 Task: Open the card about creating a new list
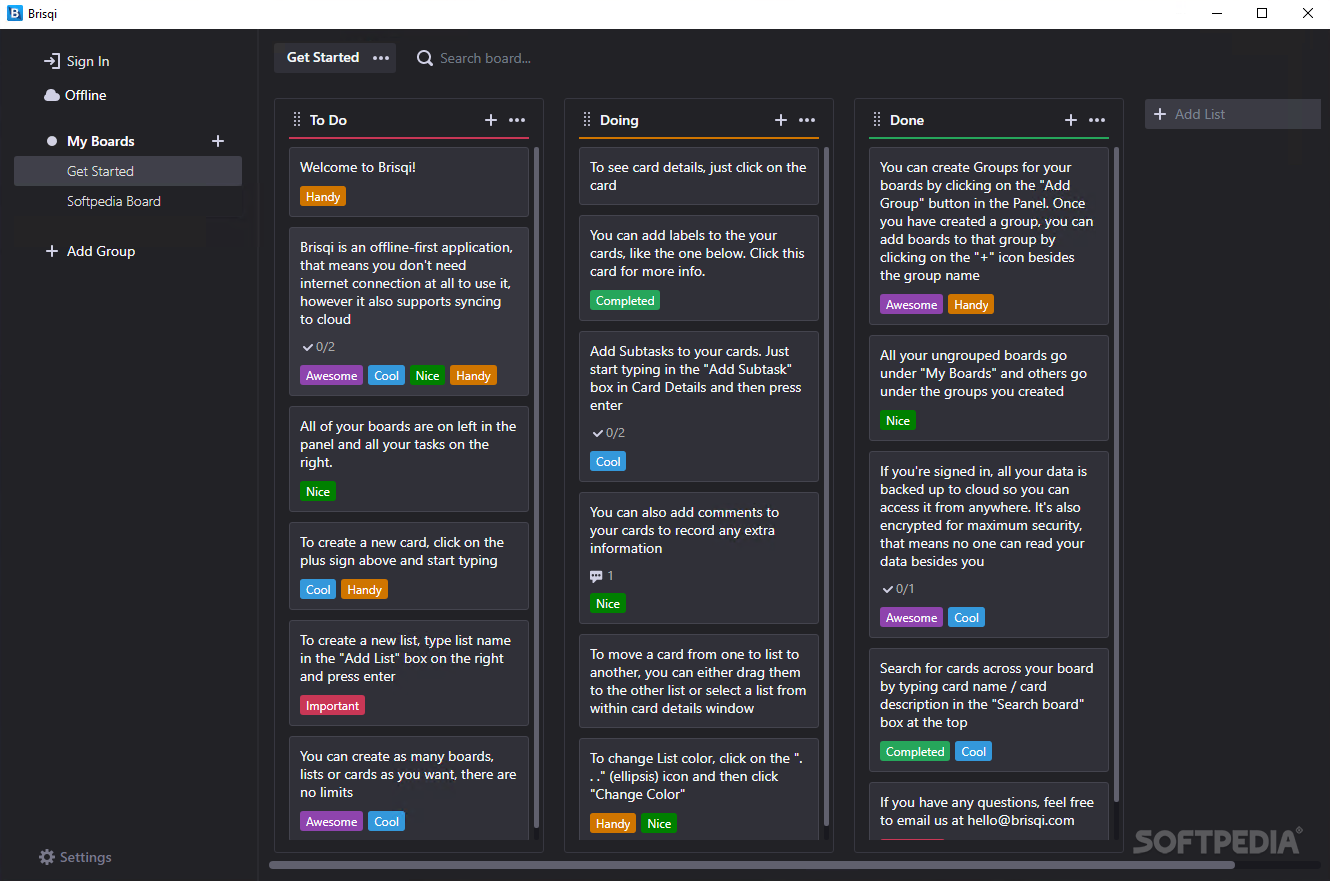(x=409, y=673)
